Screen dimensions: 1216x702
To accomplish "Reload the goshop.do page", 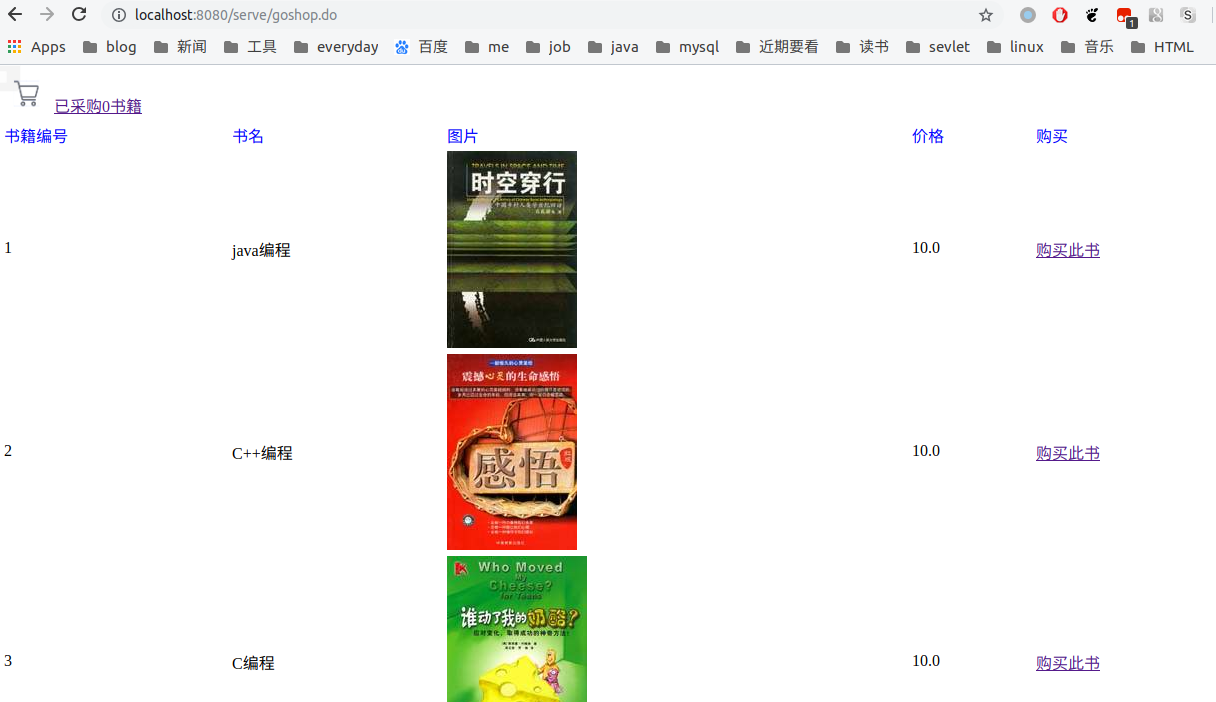I will tap(79, 14).
